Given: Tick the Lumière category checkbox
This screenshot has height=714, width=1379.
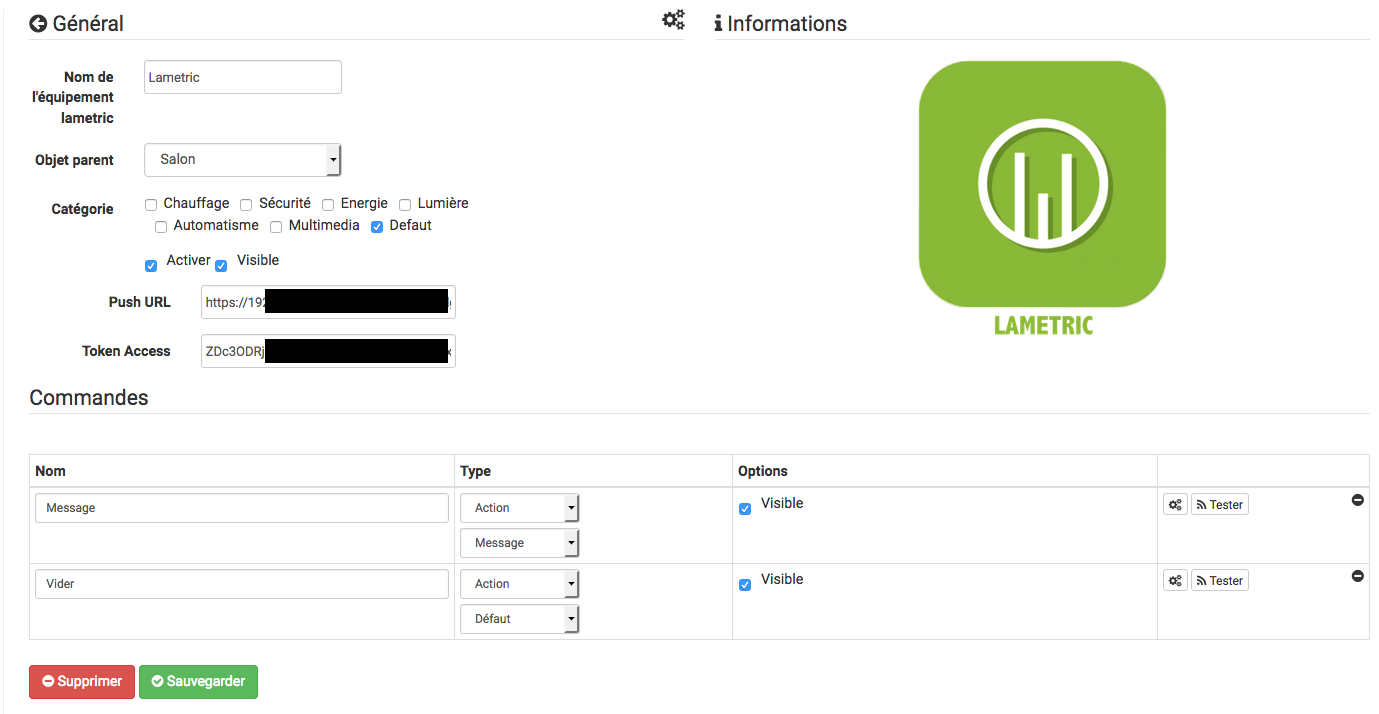Looking at the screenshot, I should tap(405, 205).
